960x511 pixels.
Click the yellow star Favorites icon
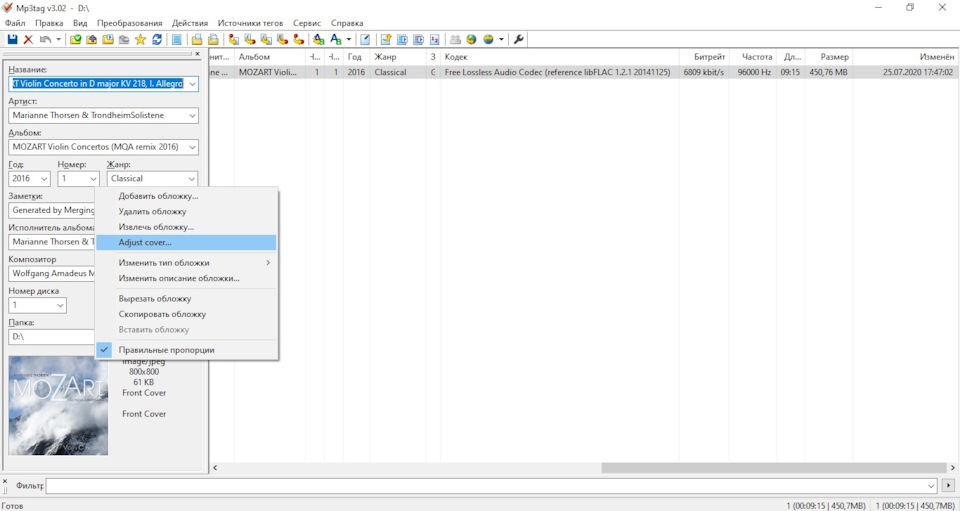pyautogui.click(x=140, y=39)
